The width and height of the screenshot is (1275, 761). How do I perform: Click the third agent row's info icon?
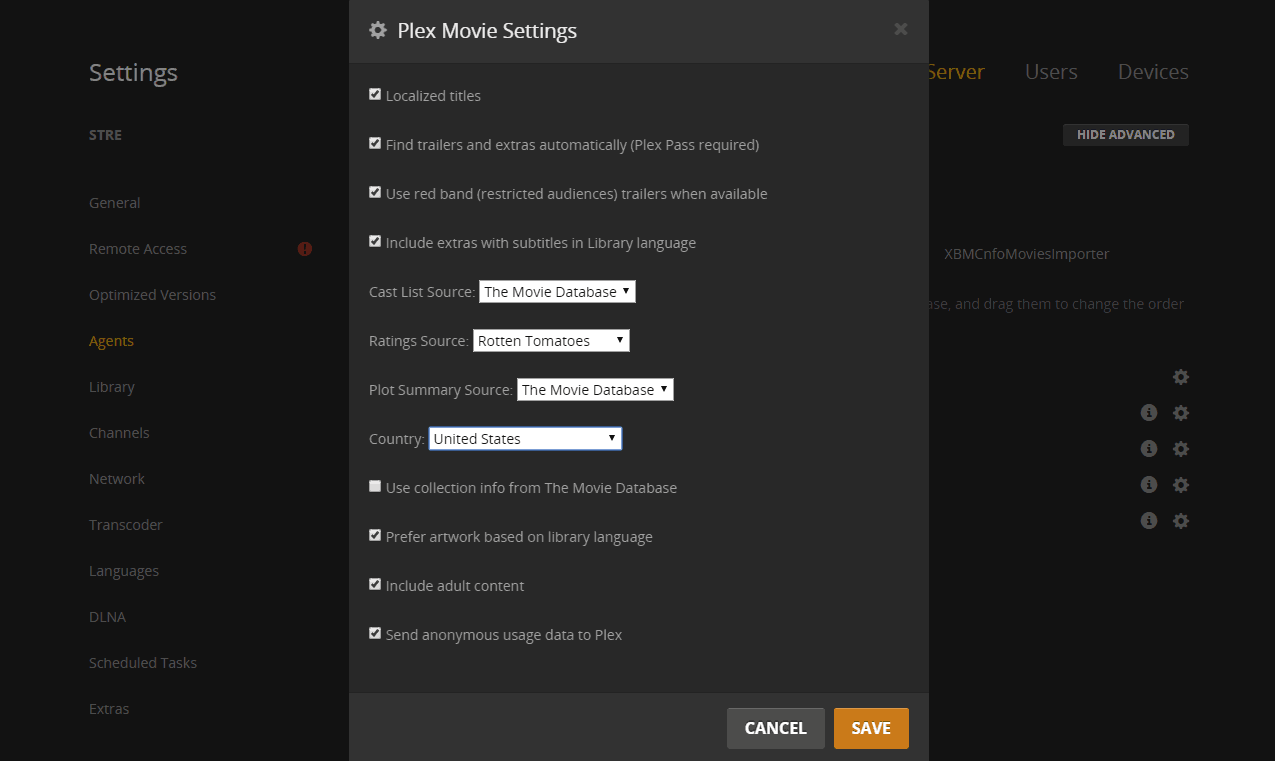[x=1149, y=449]
